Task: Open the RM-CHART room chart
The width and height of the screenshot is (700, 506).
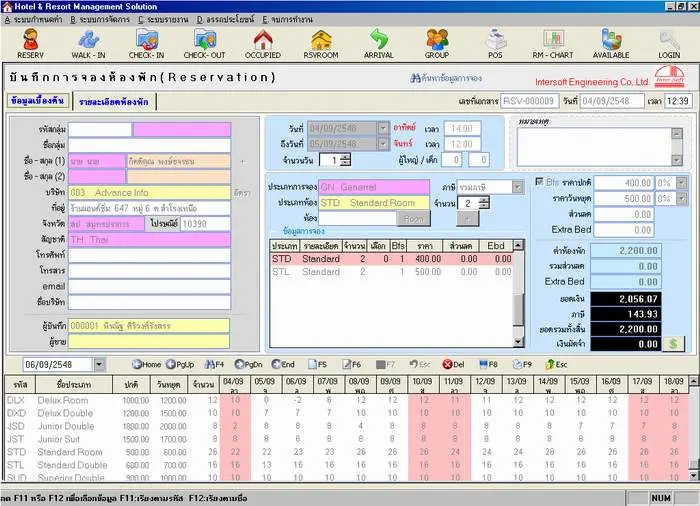Action: click(553, 43)
